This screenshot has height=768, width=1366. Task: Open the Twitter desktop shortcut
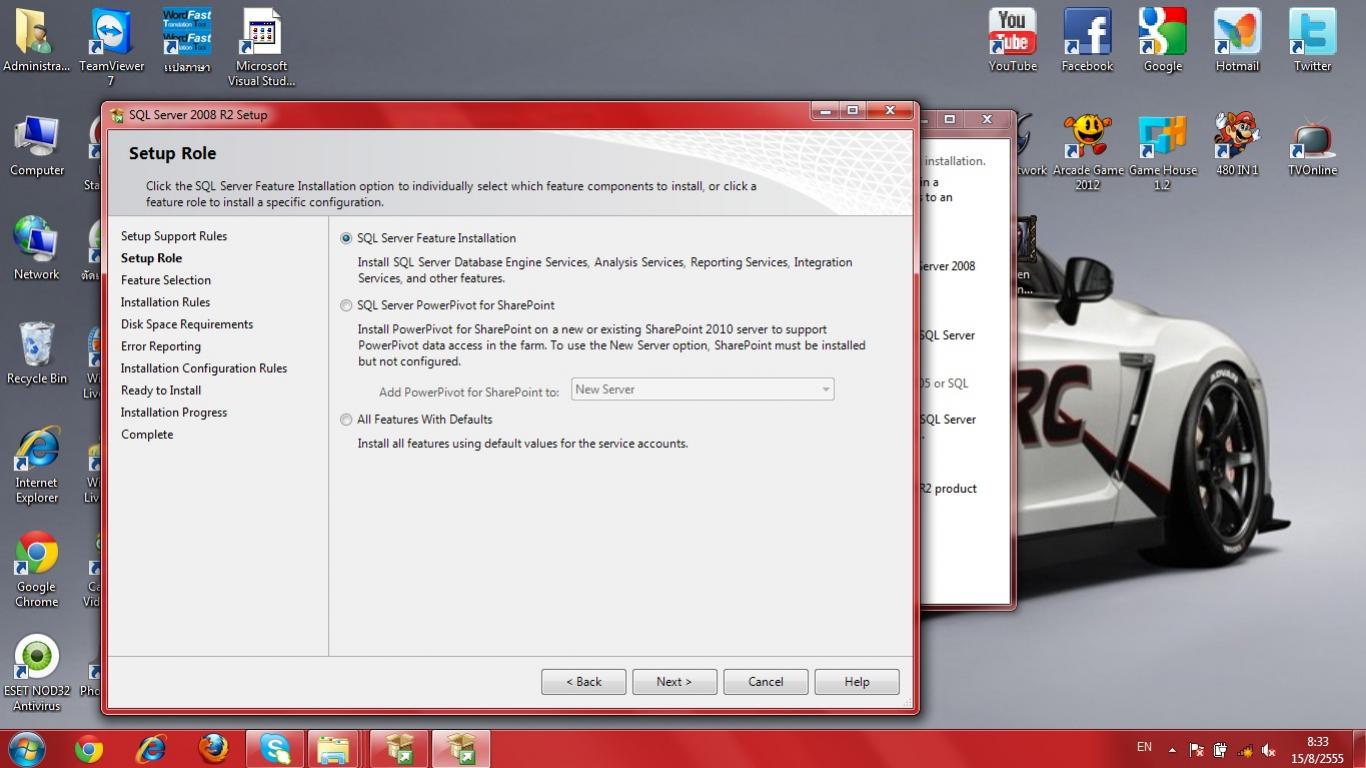1312,40
